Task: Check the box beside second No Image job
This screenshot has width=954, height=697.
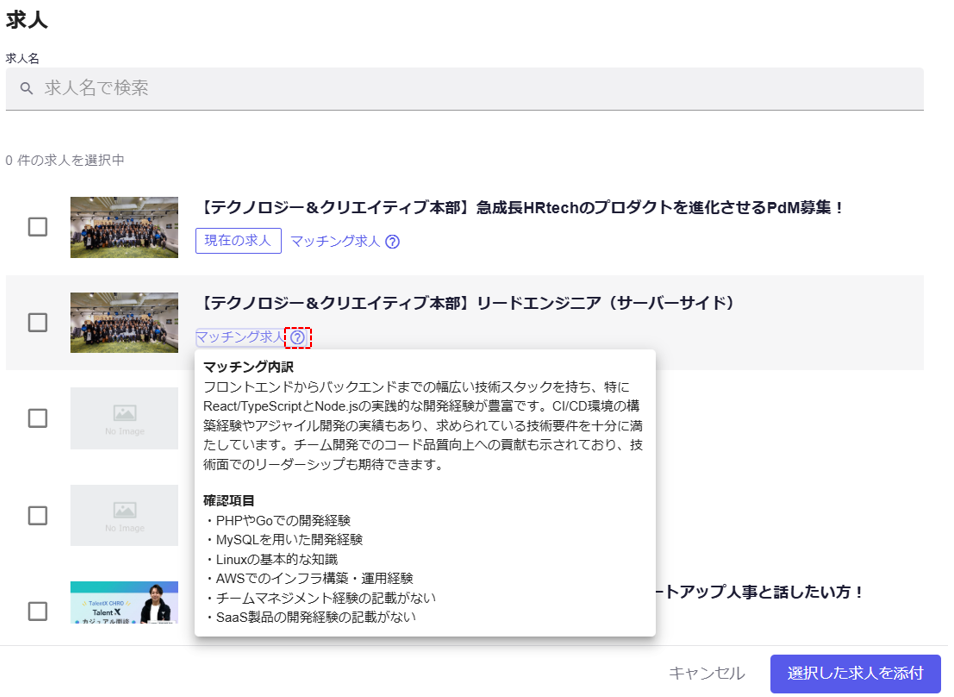Action: pos(37,515)
